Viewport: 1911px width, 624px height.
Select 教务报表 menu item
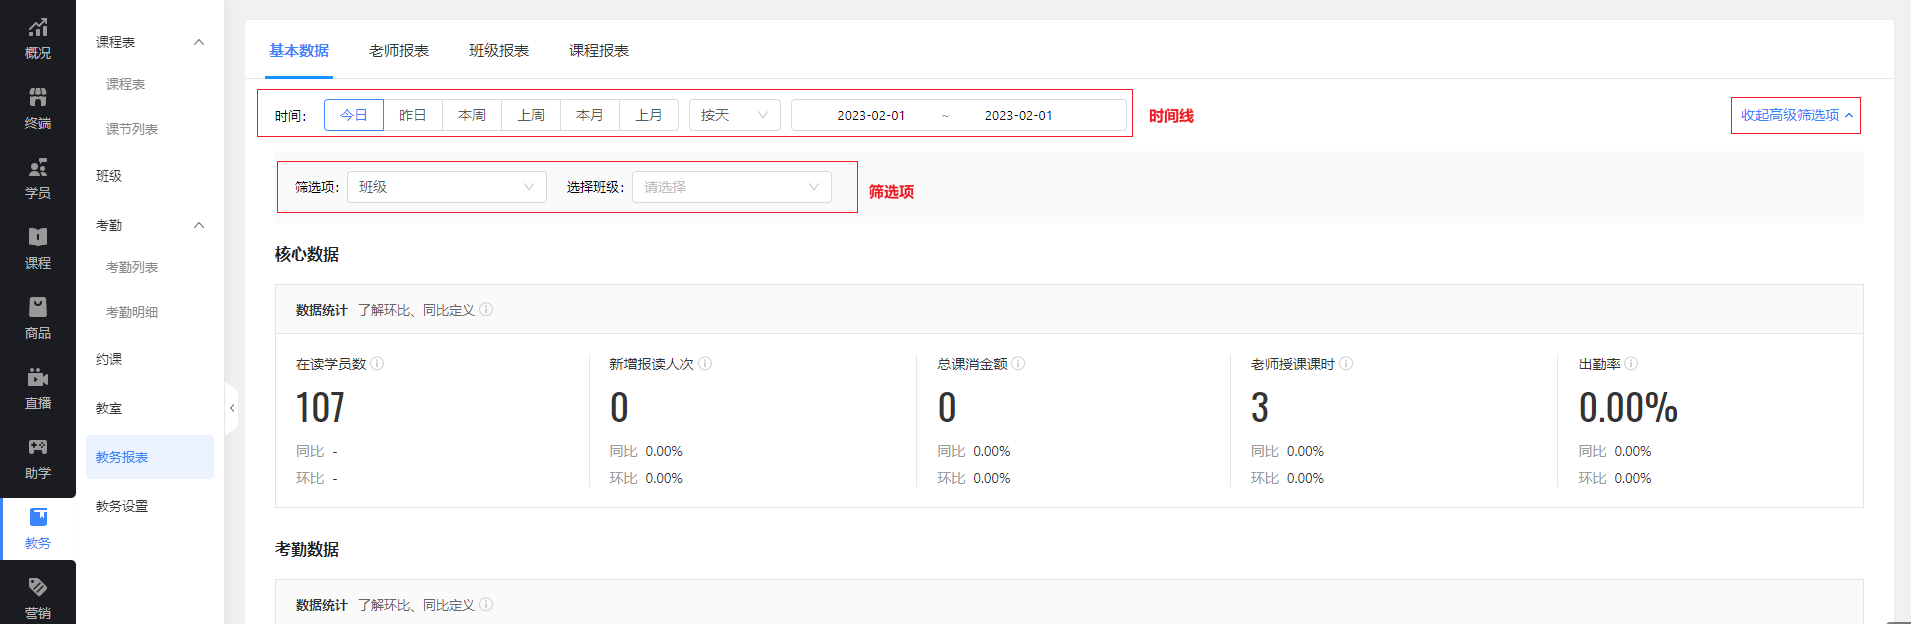click(150, 457)
